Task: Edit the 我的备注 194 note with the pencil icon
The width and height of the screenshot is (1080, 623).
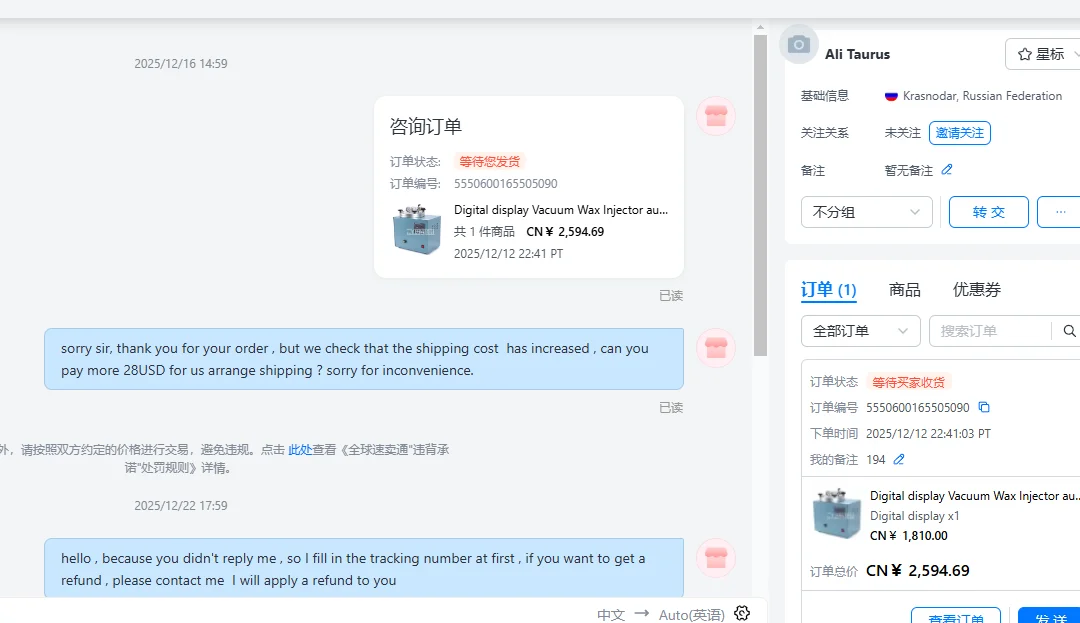Action: pos(899,459)
